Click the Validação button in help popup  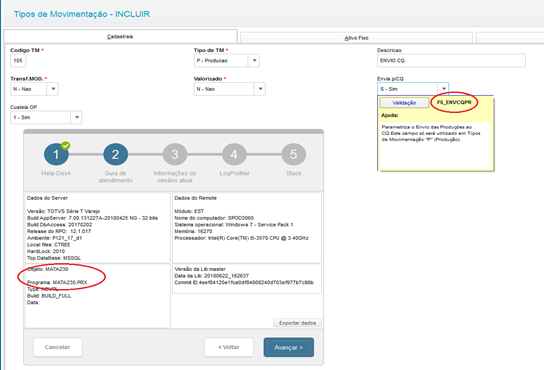[404, 103]
